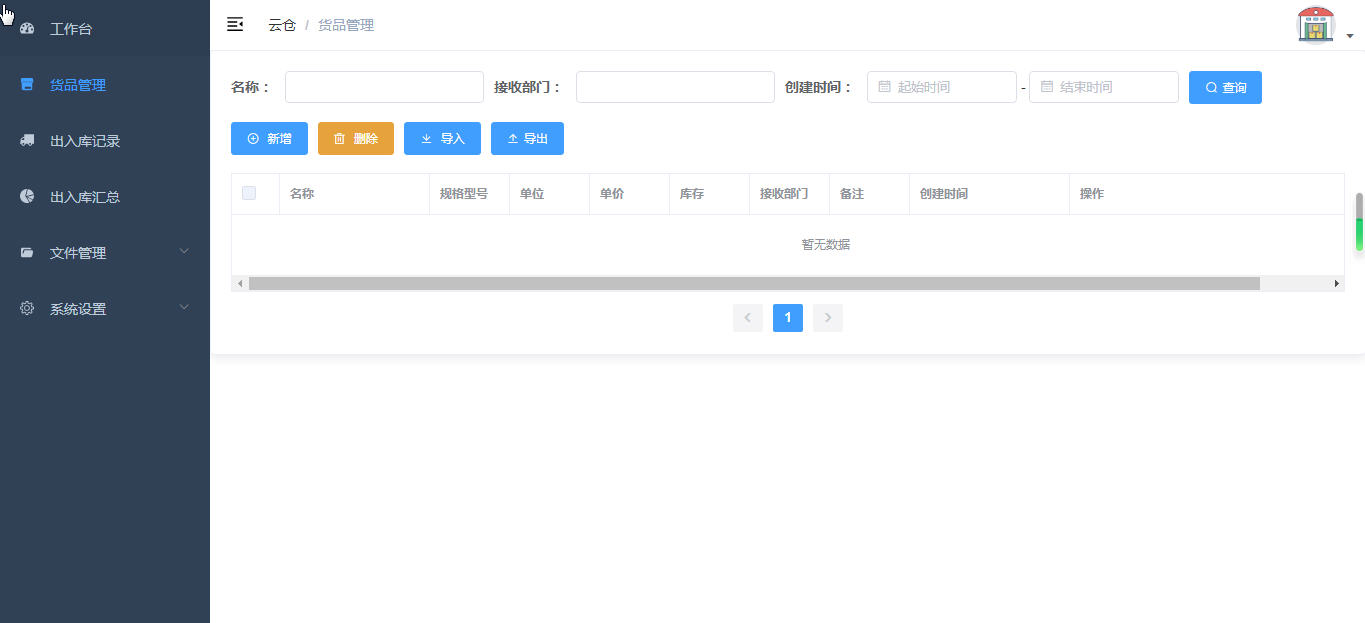Go to next page with right arrow

coord(828,318)
